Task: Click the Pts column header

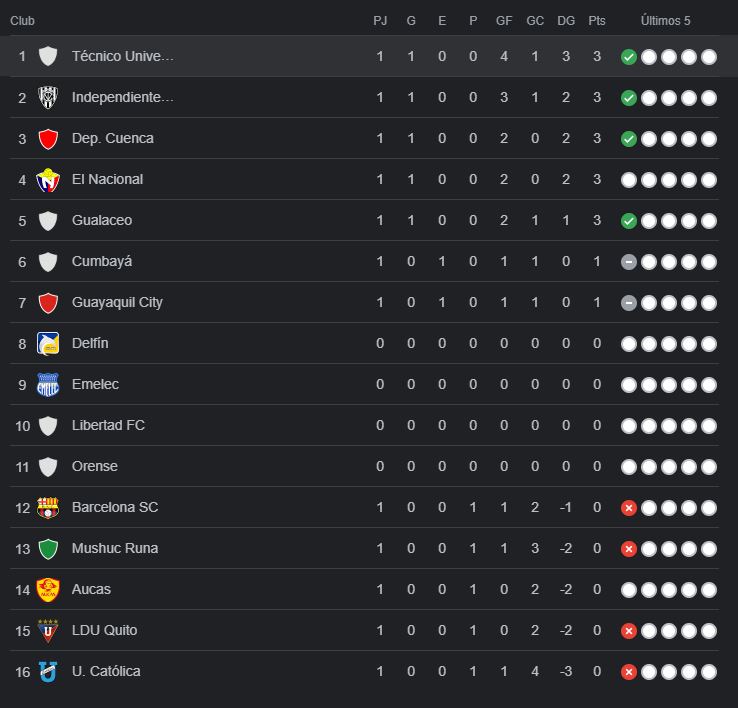Action: pyautogui.click(x=597, y=20)
